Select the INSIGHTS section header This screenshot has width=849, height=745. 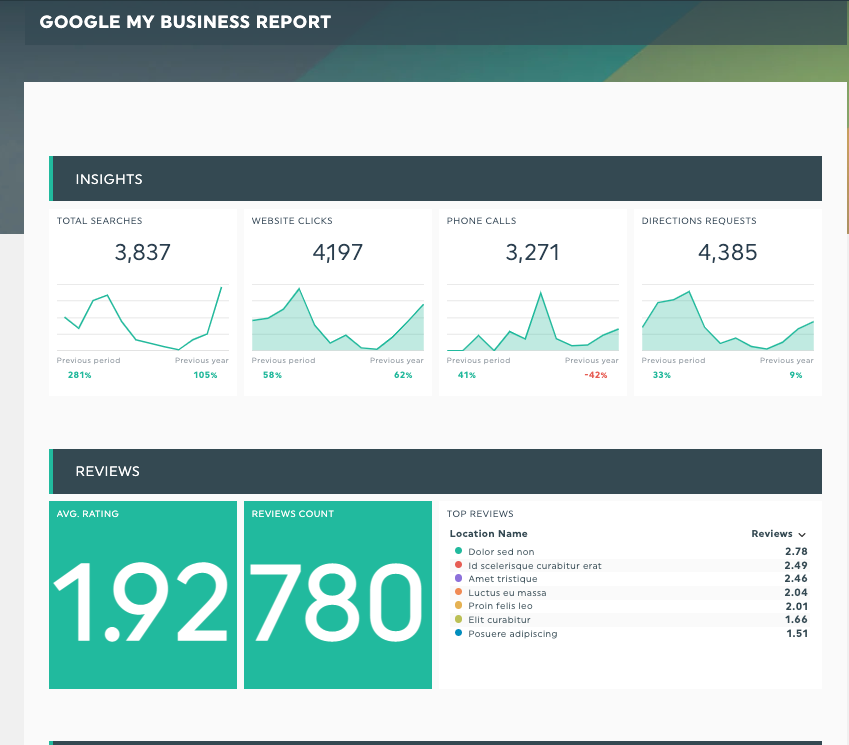point(109,178)
